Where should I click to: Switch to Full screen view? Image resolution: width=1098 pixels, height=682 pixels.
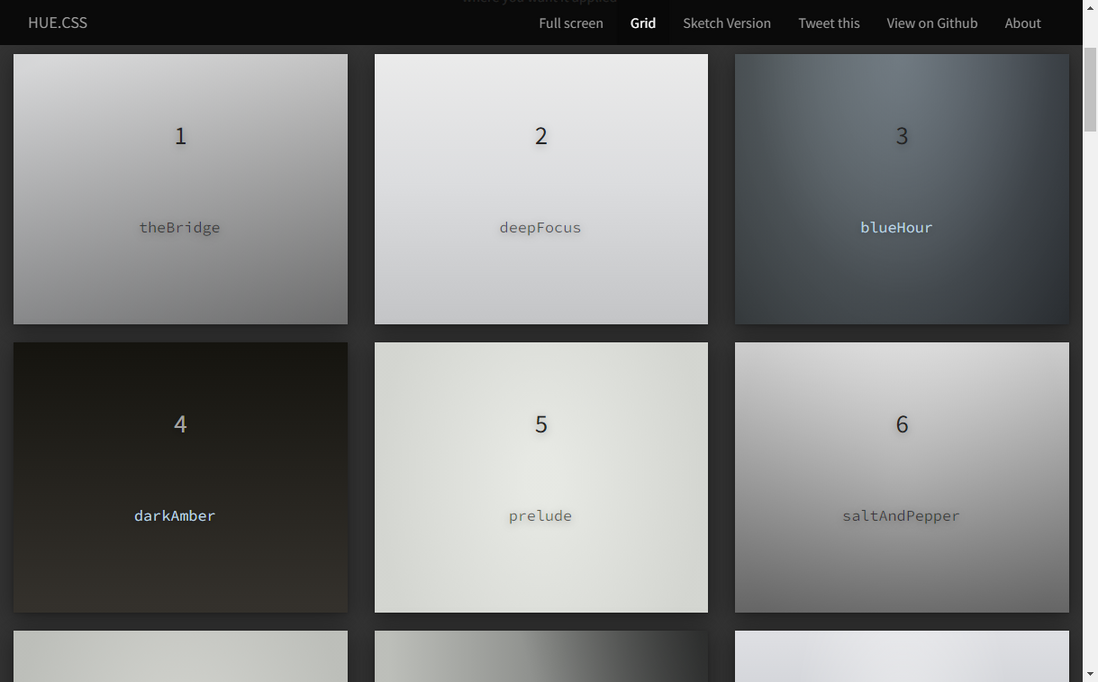pyautogui.click(x=571, y=23)
